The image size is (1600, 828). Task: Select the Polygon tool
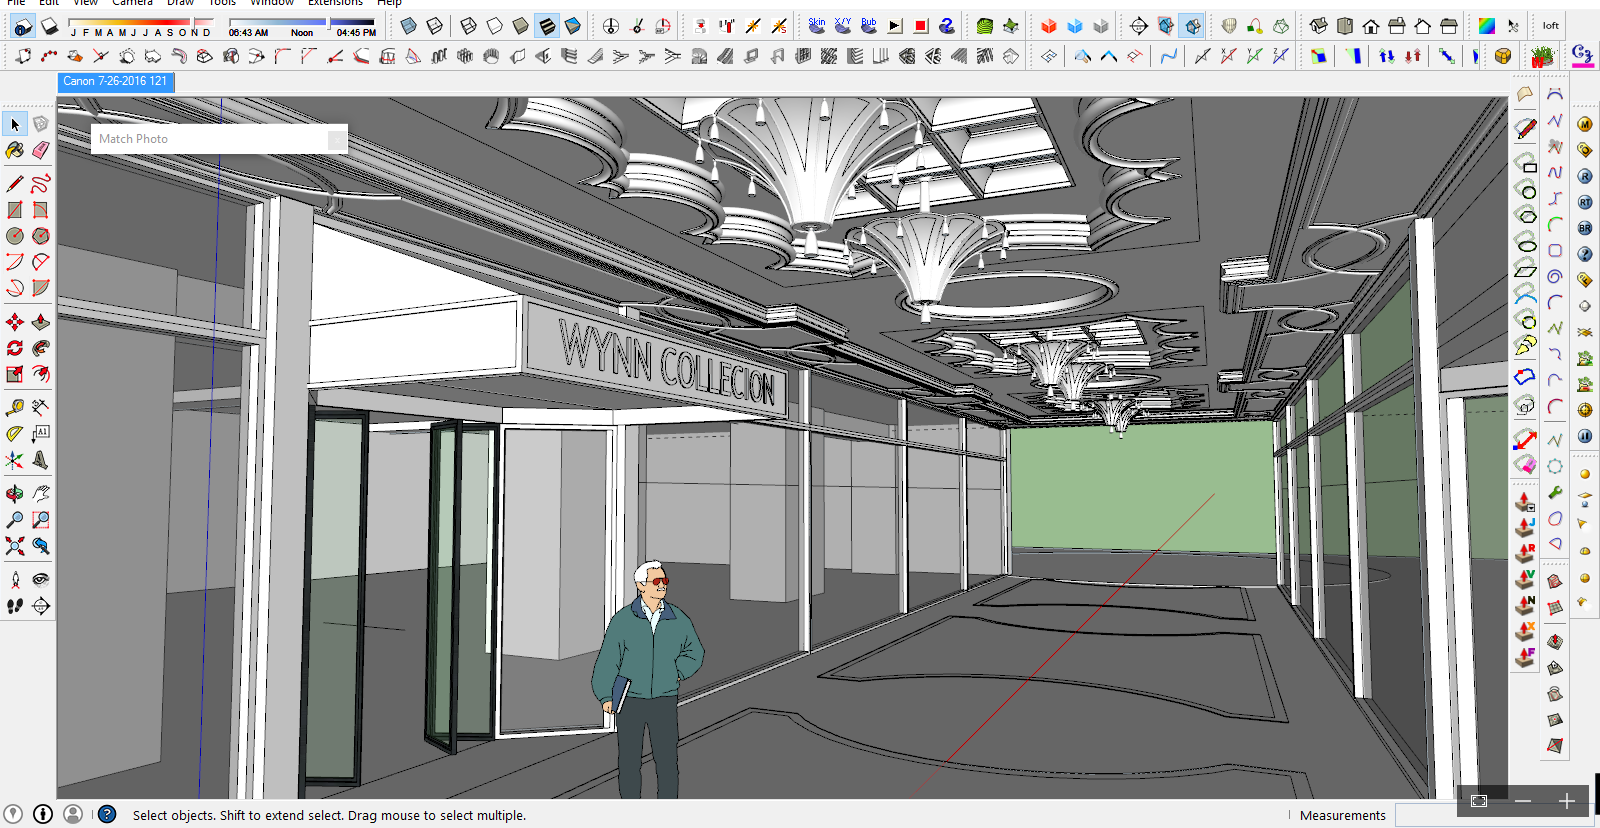[40, 236]
